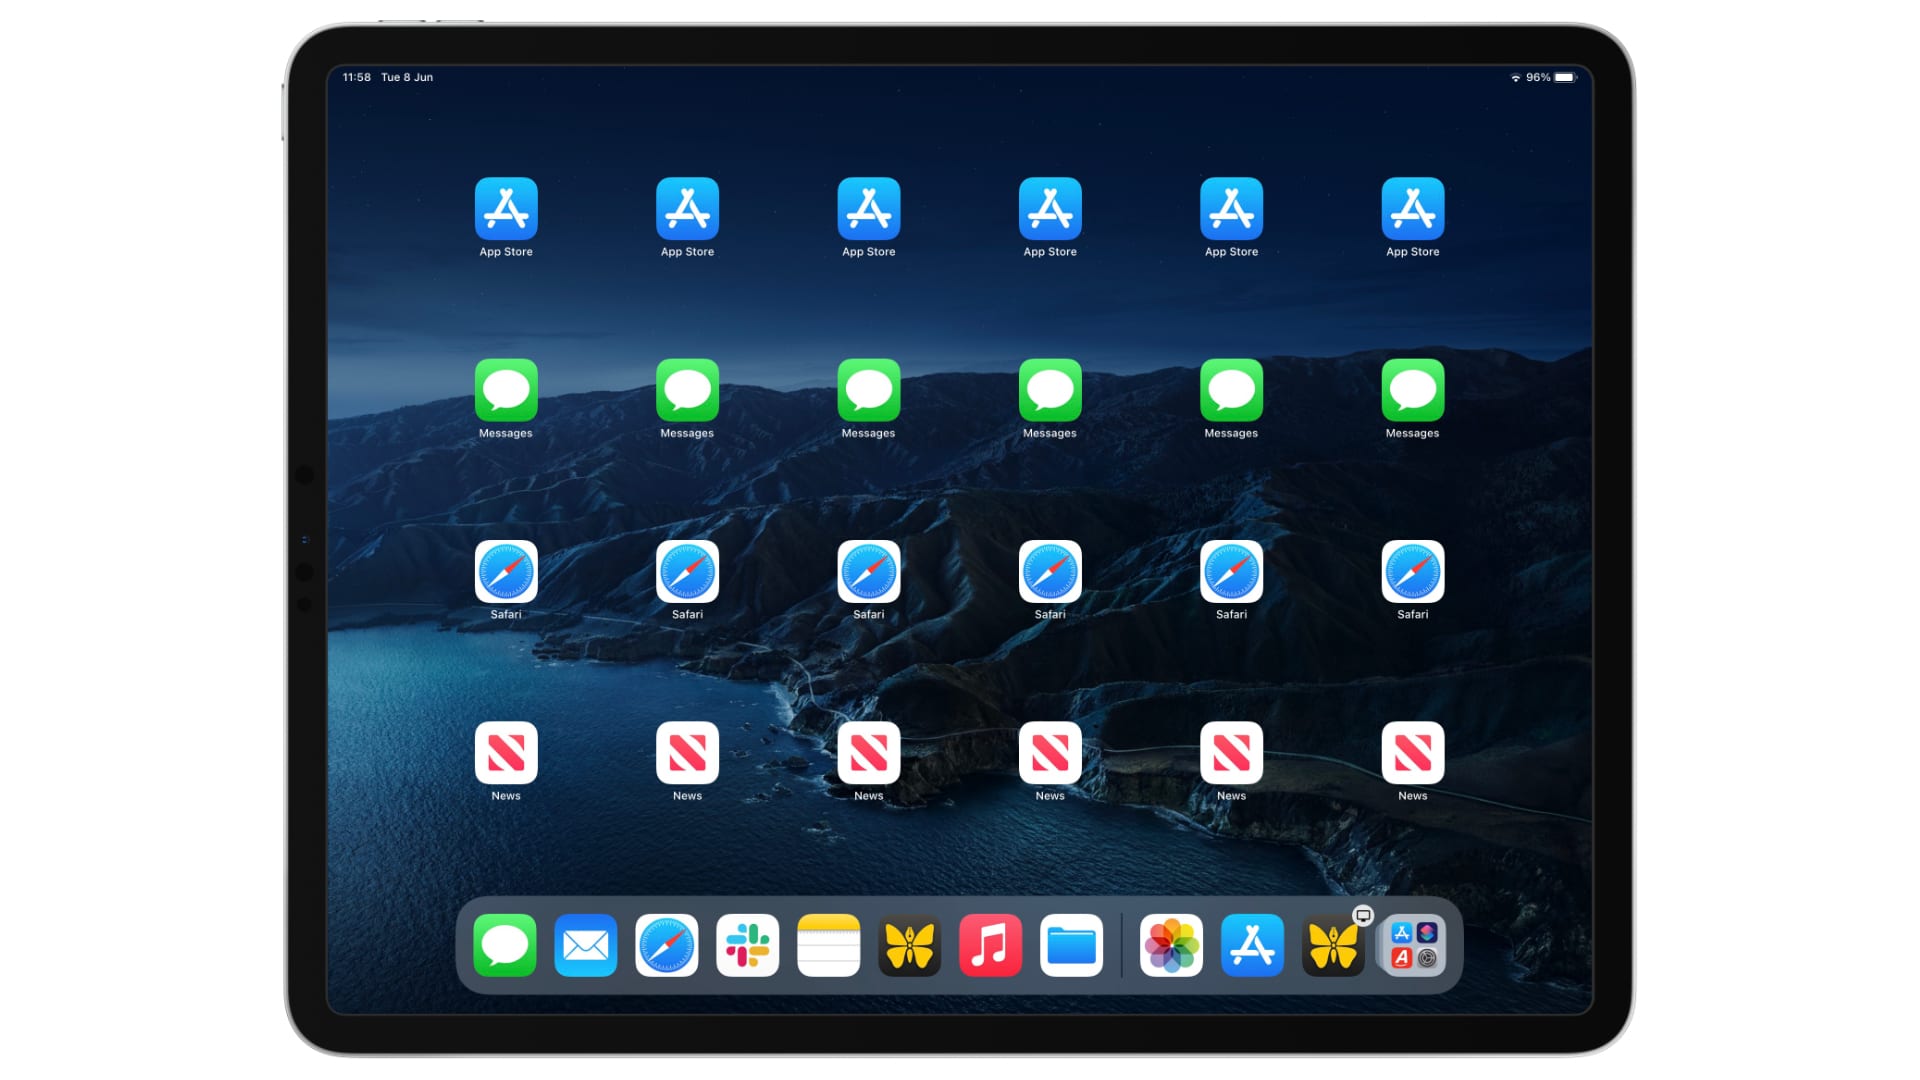Tap the Wi-Fi status icon
The image size is (1920, 1080).
(x=1515, y=77)
